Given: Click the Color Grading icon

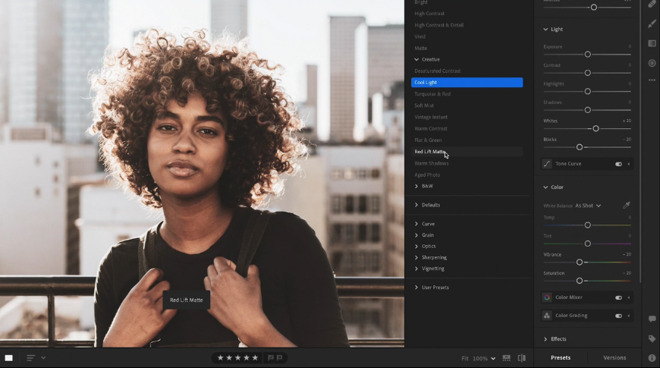Looking at the screenshot, I should [547, 316].
